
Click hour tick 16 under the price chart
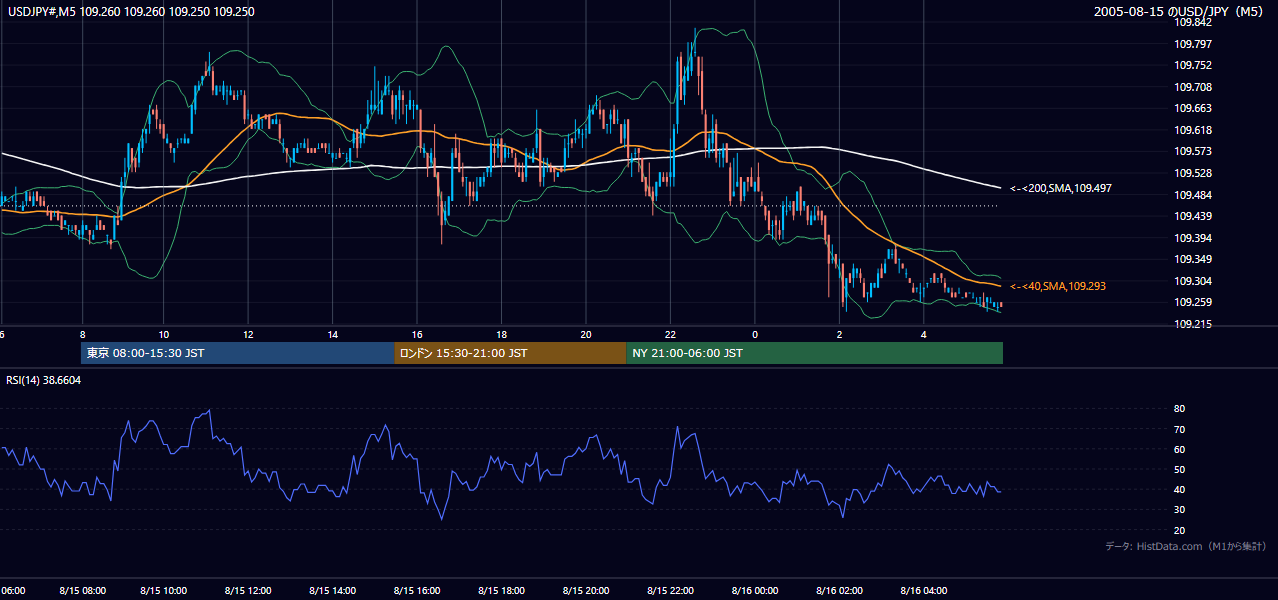[417, 334]
